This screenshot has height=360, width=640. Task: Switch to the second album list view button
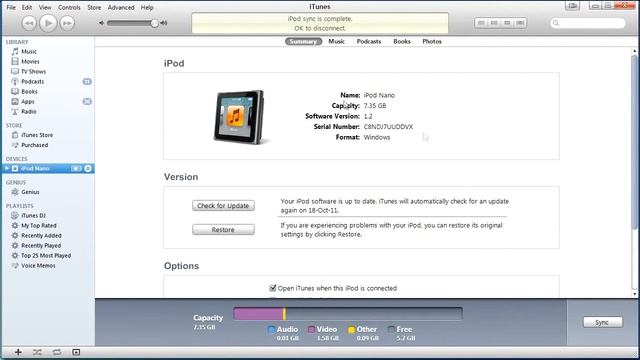click(x=494, y=23)
